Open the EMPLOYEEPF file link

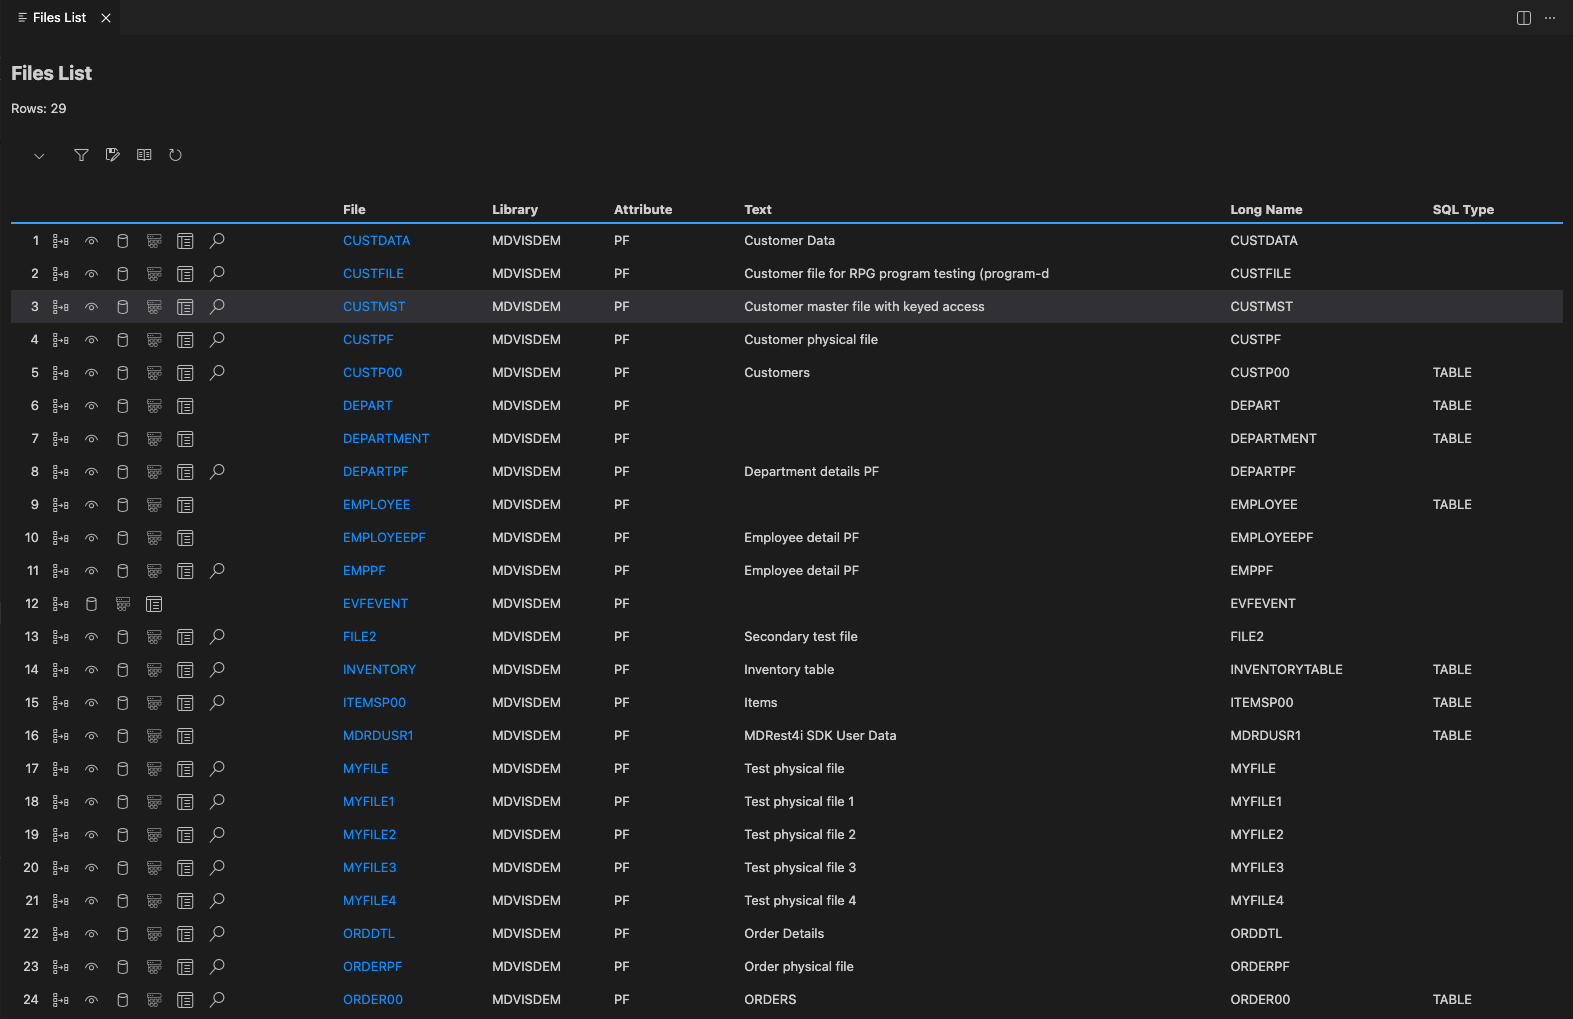tap(384, 538)
